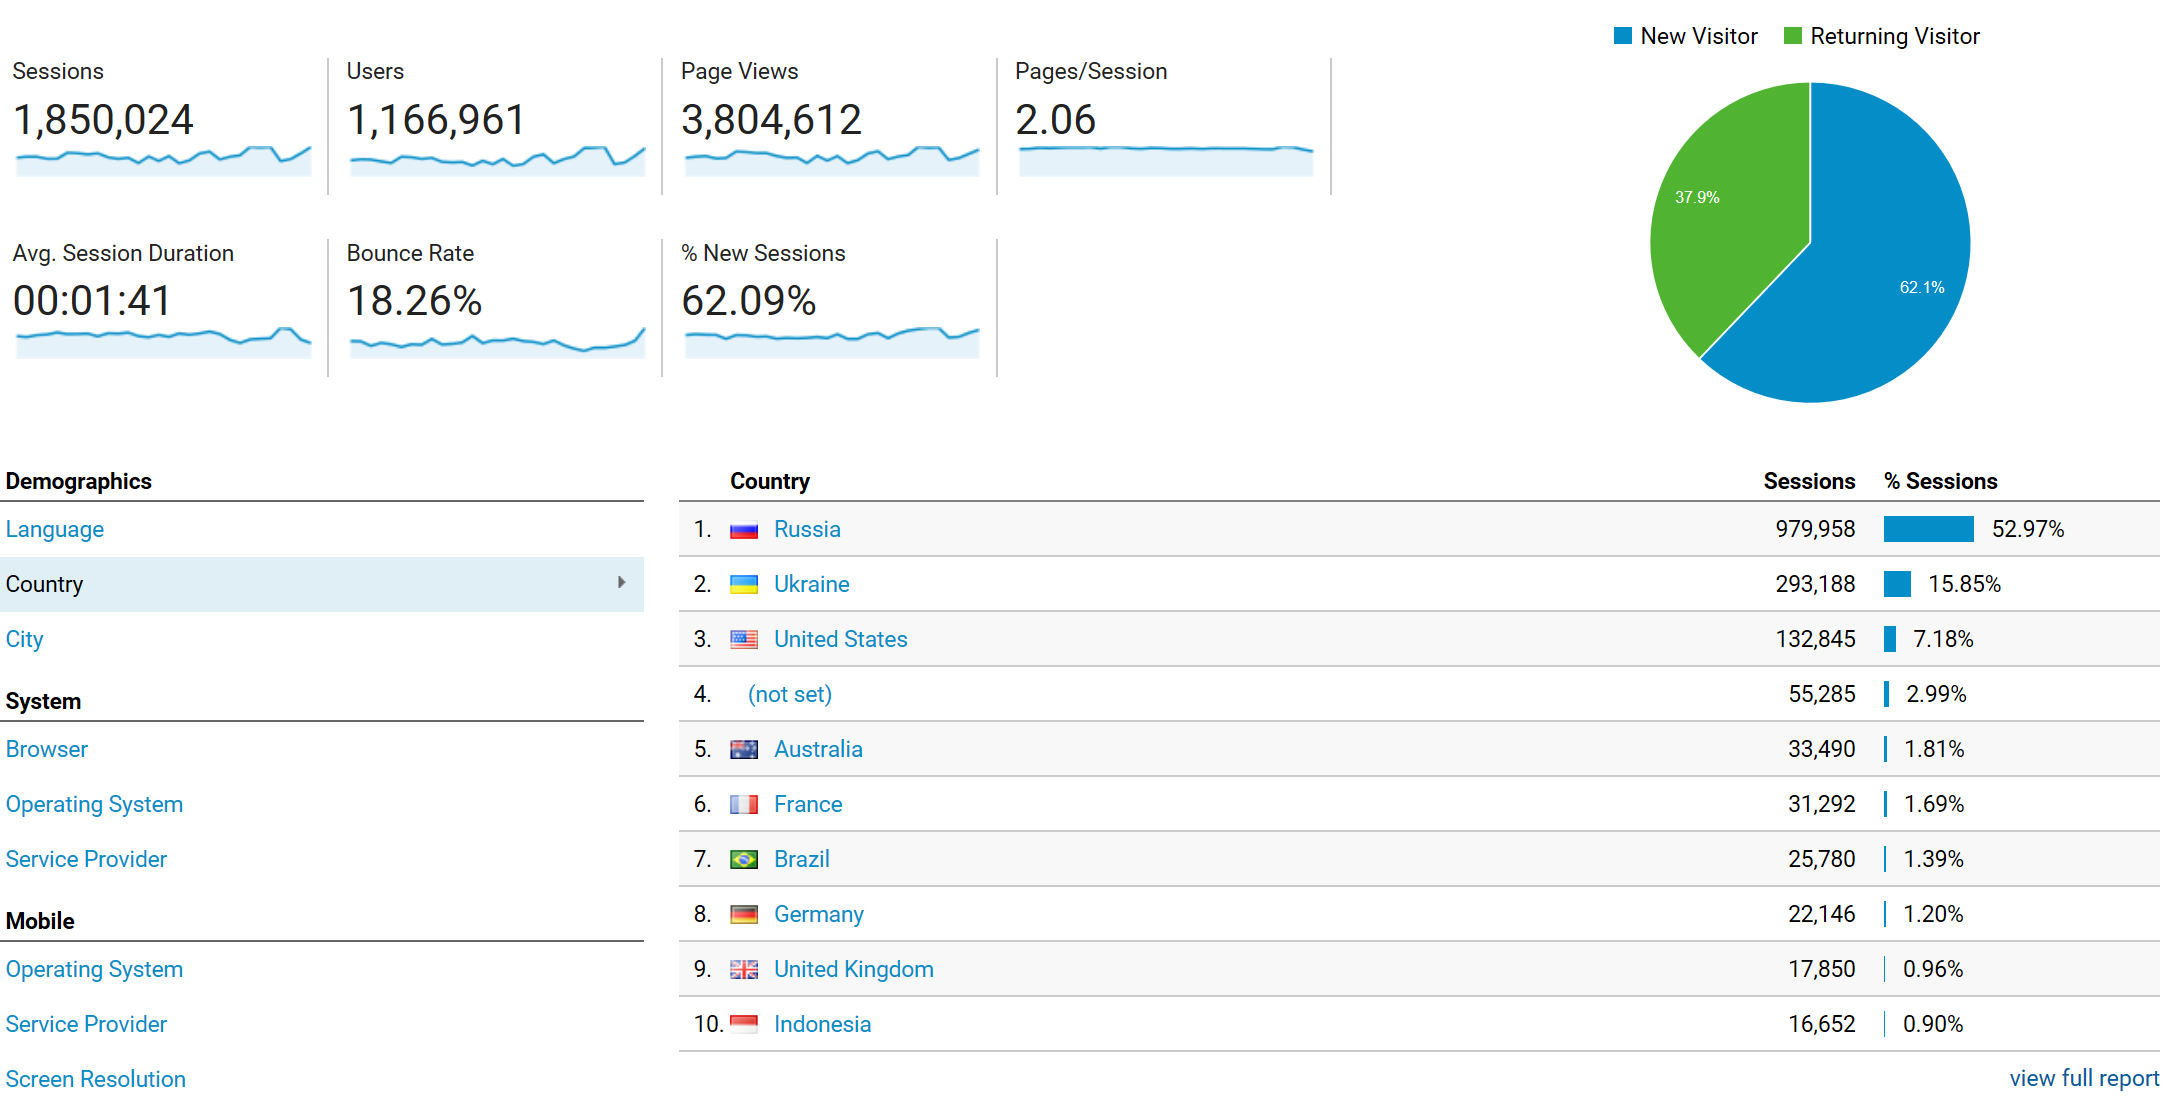The height and width of the screenshot is (1113, 2168).
Task: Click the United States flag icon
Action: click(x=744, y=639)
